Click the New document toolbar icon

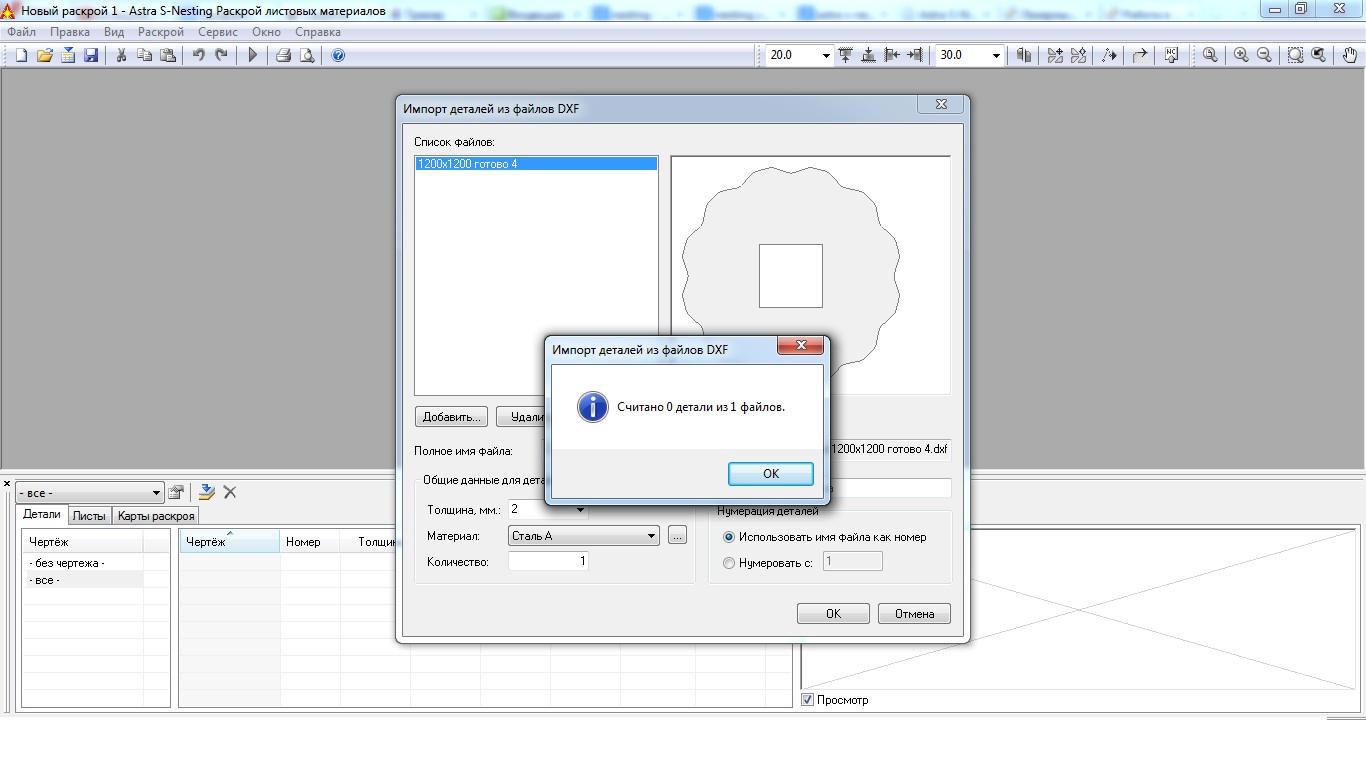[x=21, y=56]
